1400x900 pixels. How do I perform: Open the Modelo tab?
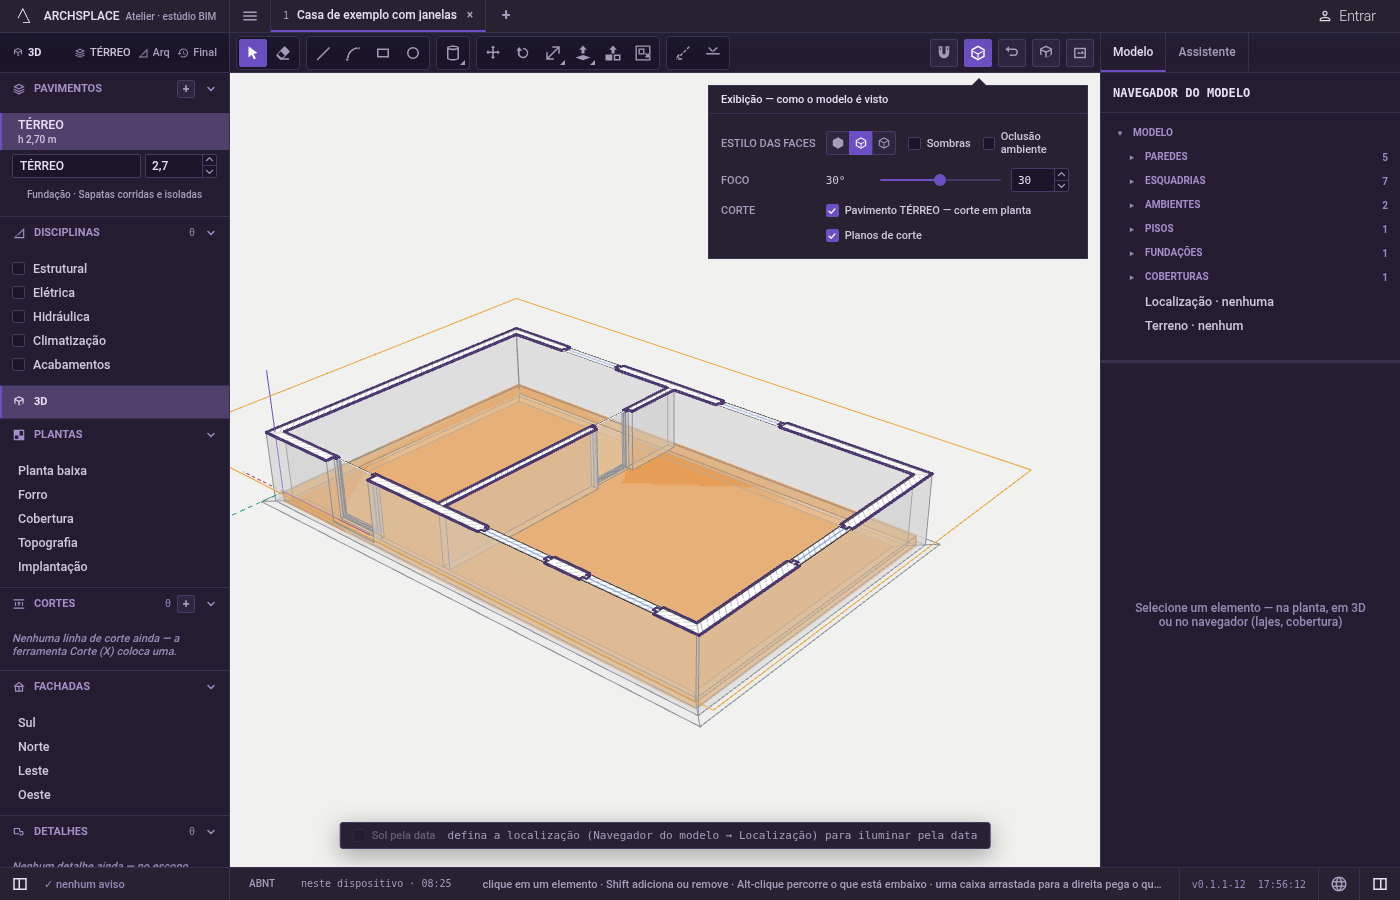[x=1133, y=52]
